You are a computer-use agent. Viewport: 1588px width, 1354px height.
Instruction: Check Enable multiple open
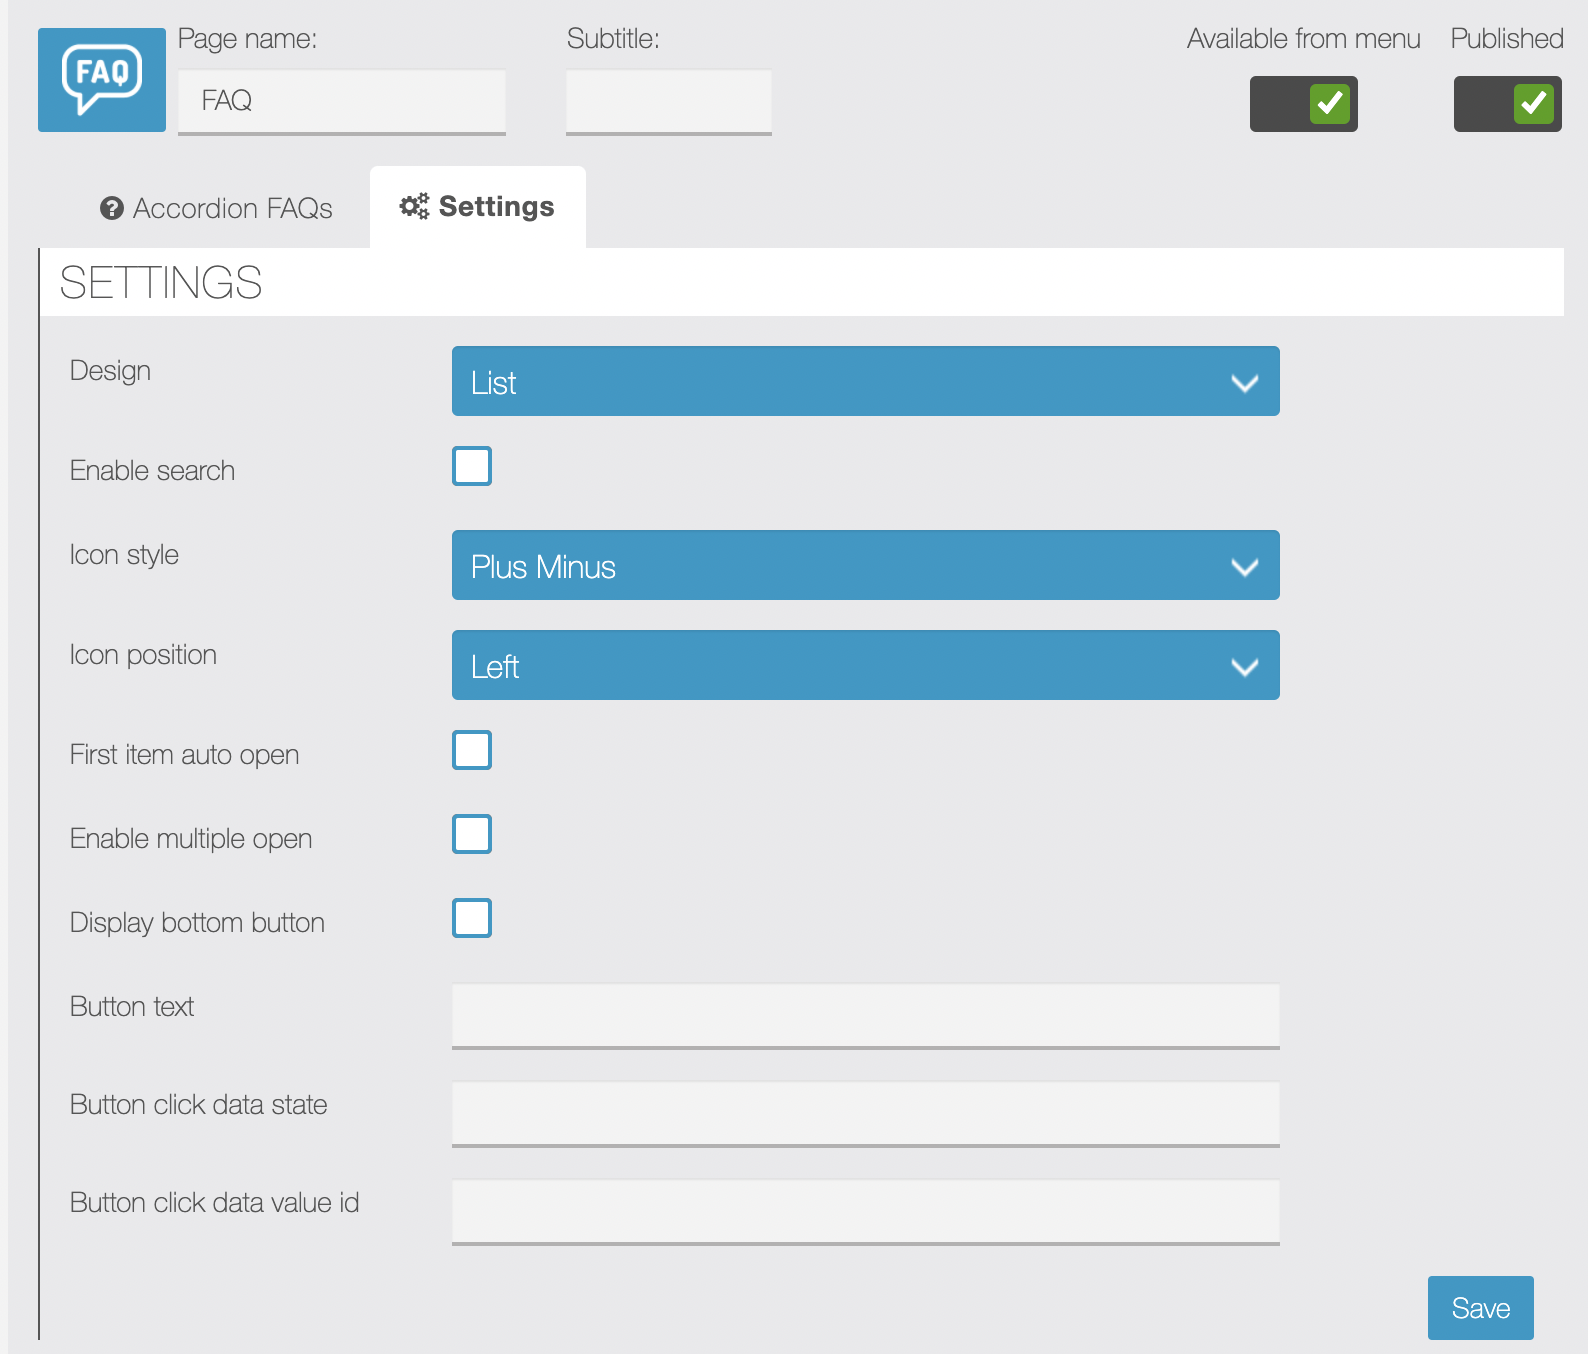click(x=472, y=834)
